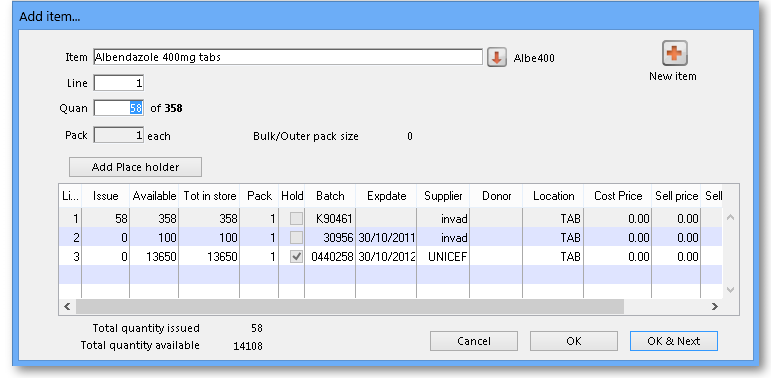Click the New item plus icon
Viewport: 771px width, 378px height.
pos(674,53)
